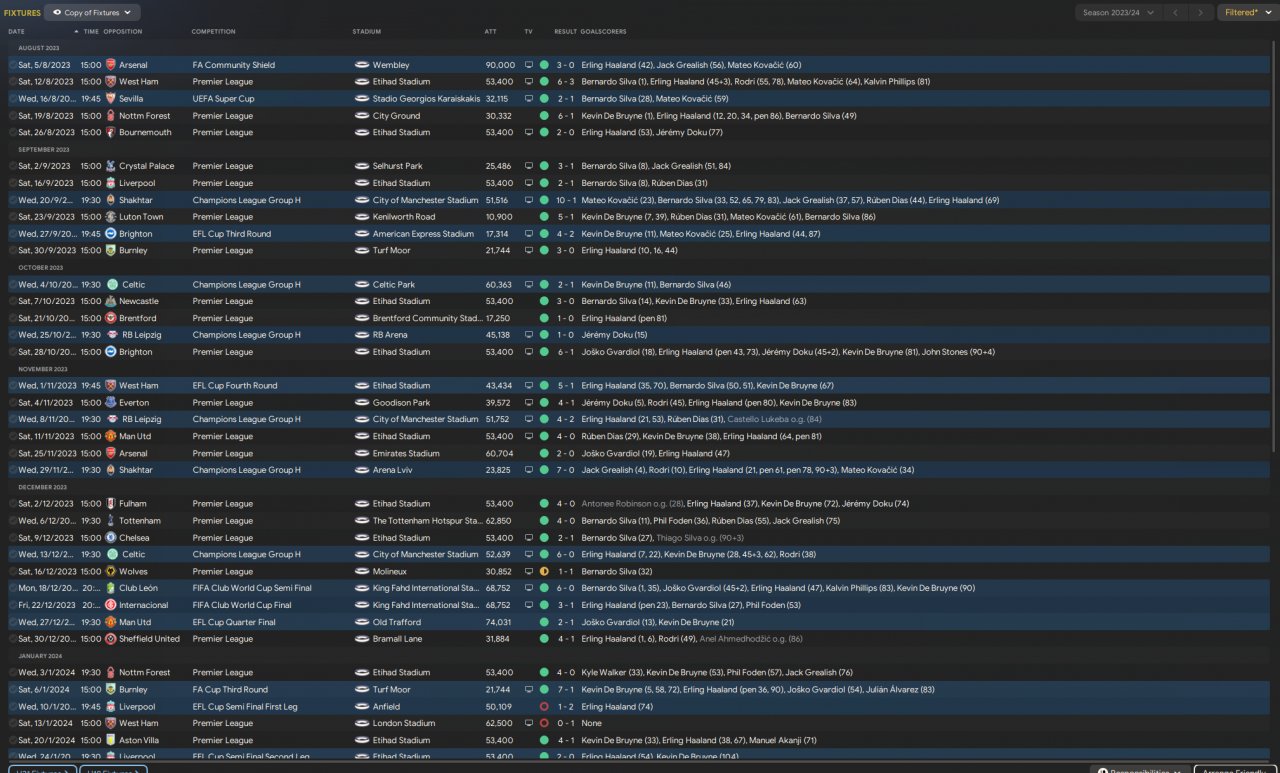
Task: Go to the next season with the right arrow
Action: [1201, 13]
